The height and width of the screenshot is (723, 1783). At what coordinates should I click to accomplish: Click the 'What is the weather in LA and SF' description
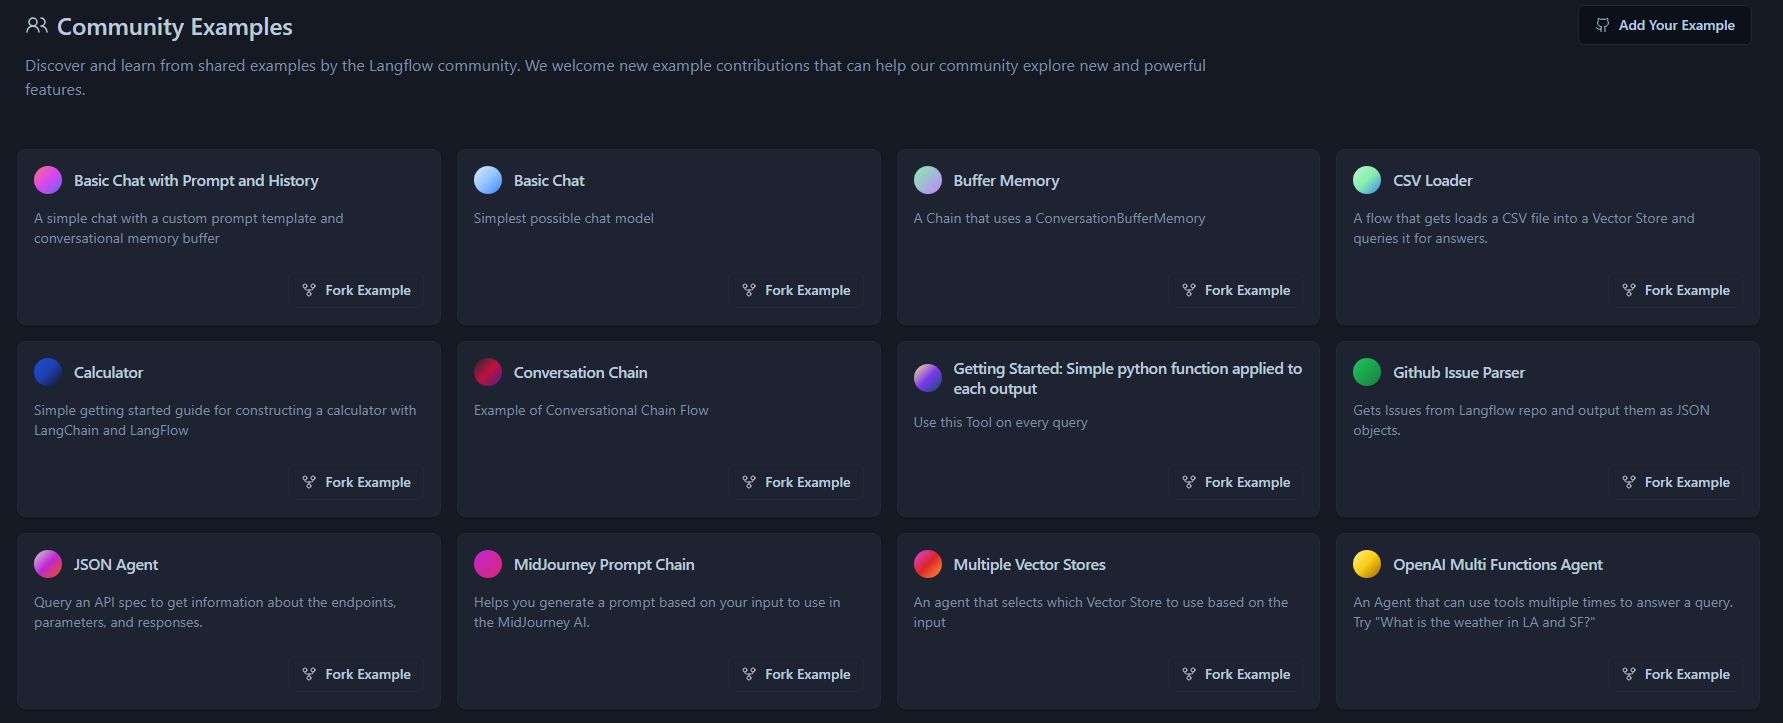tap(1543, 612)
